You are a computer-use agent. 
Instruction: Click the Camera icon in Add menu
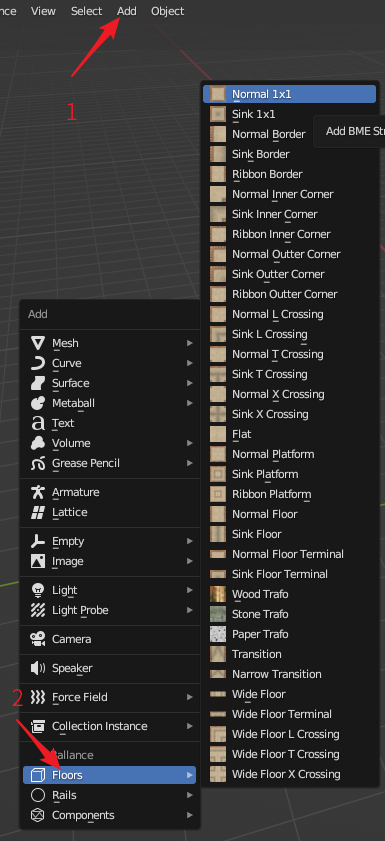tap(38, 639)
